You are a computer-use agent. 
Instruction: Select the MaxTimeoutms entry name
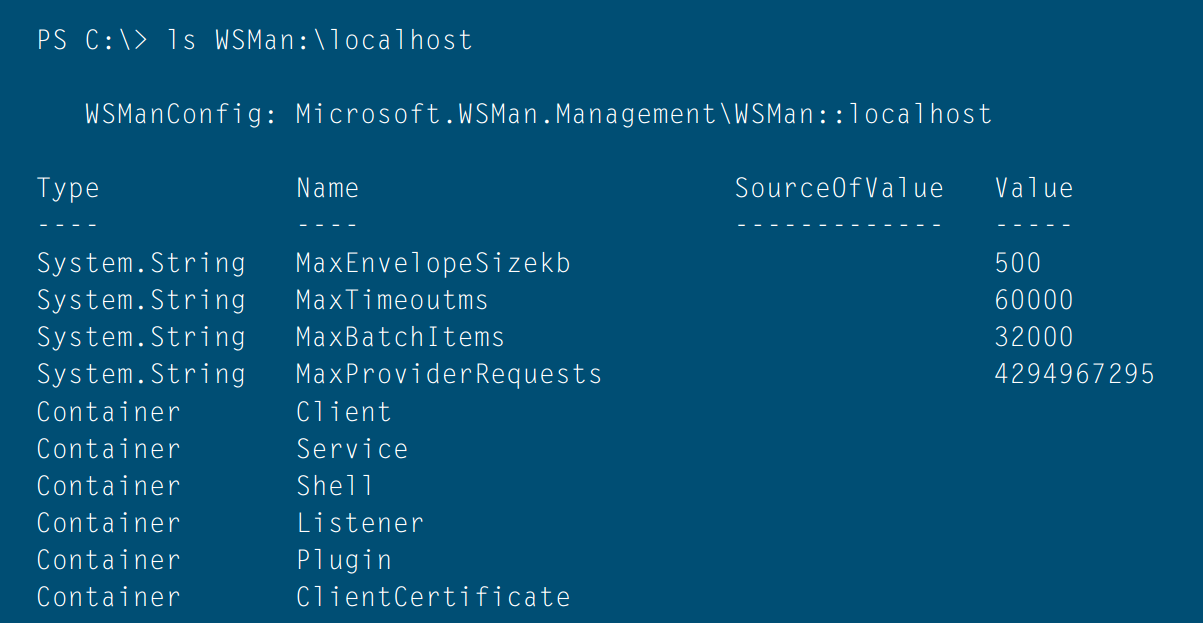pyautogui.click(x=392, y=301)
